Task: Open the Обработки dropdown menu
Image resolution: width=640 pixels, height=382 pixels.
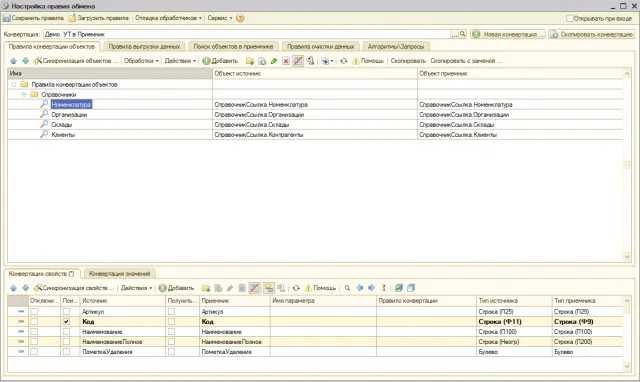Action: tap(141, 61)
